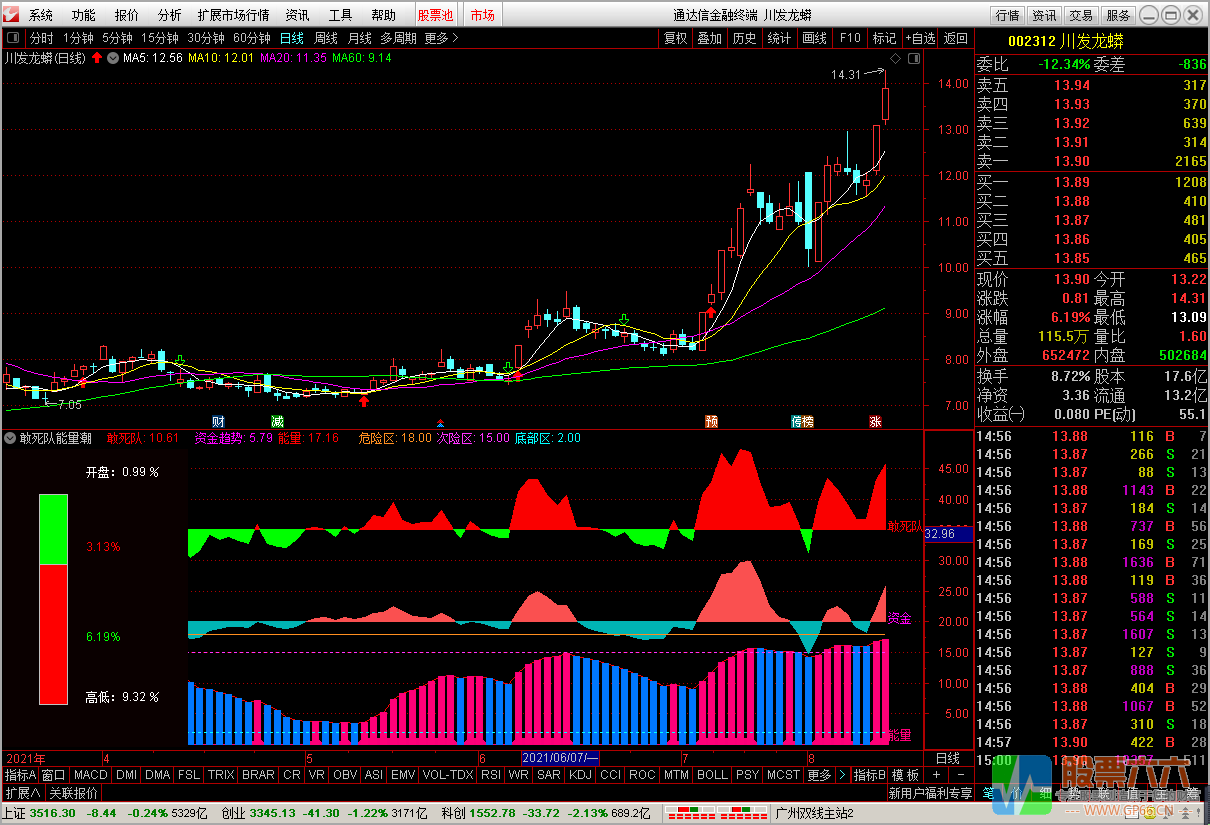Screen dimensions: 1210x825
Task: Click the F10 button
Action: 850,39
